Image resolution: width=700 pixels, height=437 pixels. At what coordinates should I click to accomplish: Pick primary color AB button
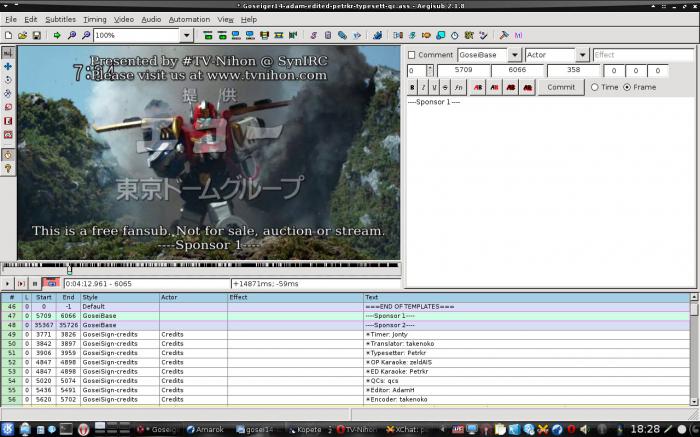478,87
